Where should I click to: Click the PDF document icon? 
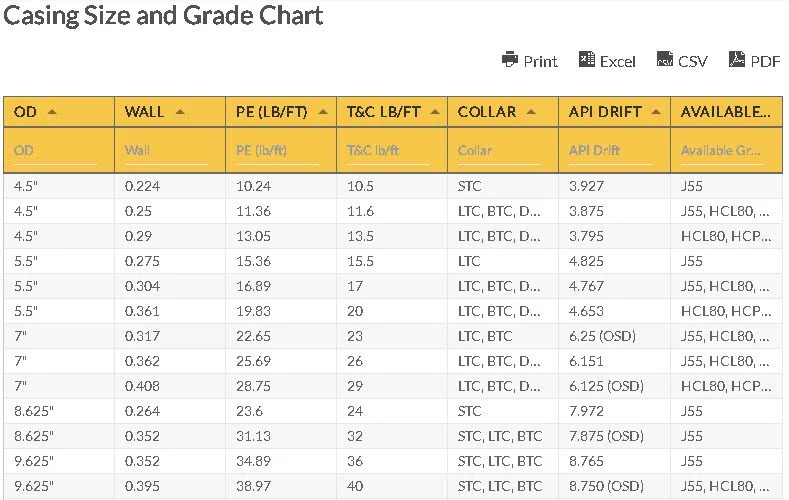pyautogui.click(x=737, y=60)
